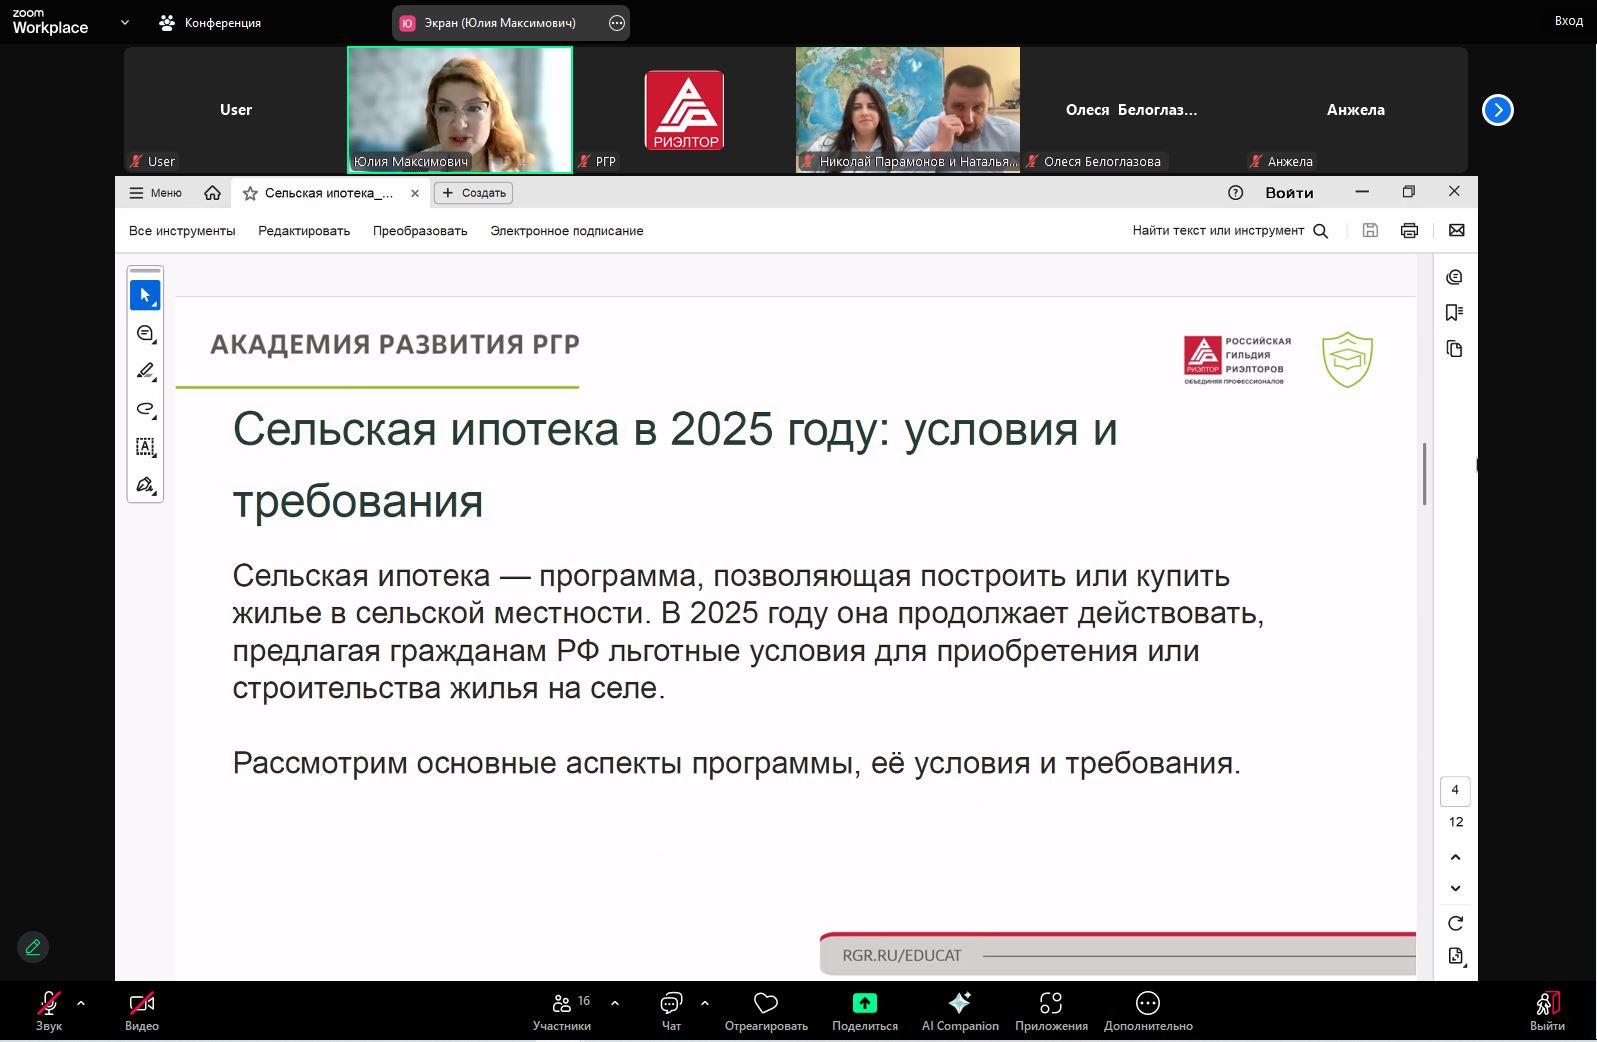Open Acrobat help question mark
This screenshot has height=1042, width=1597.
[1235, 193]
